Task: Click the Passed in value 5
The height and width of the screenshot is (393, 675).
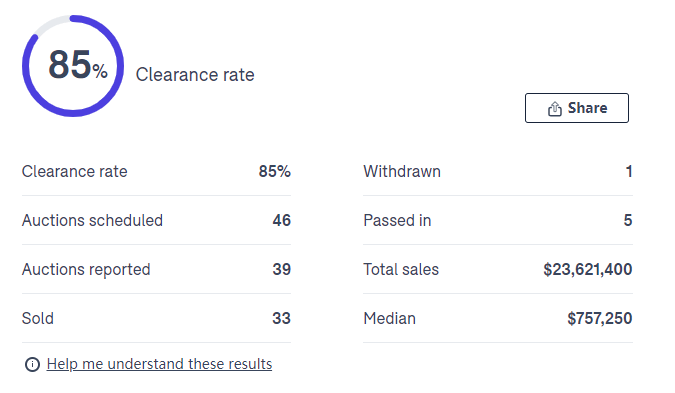Action: (x=628, y=220)
